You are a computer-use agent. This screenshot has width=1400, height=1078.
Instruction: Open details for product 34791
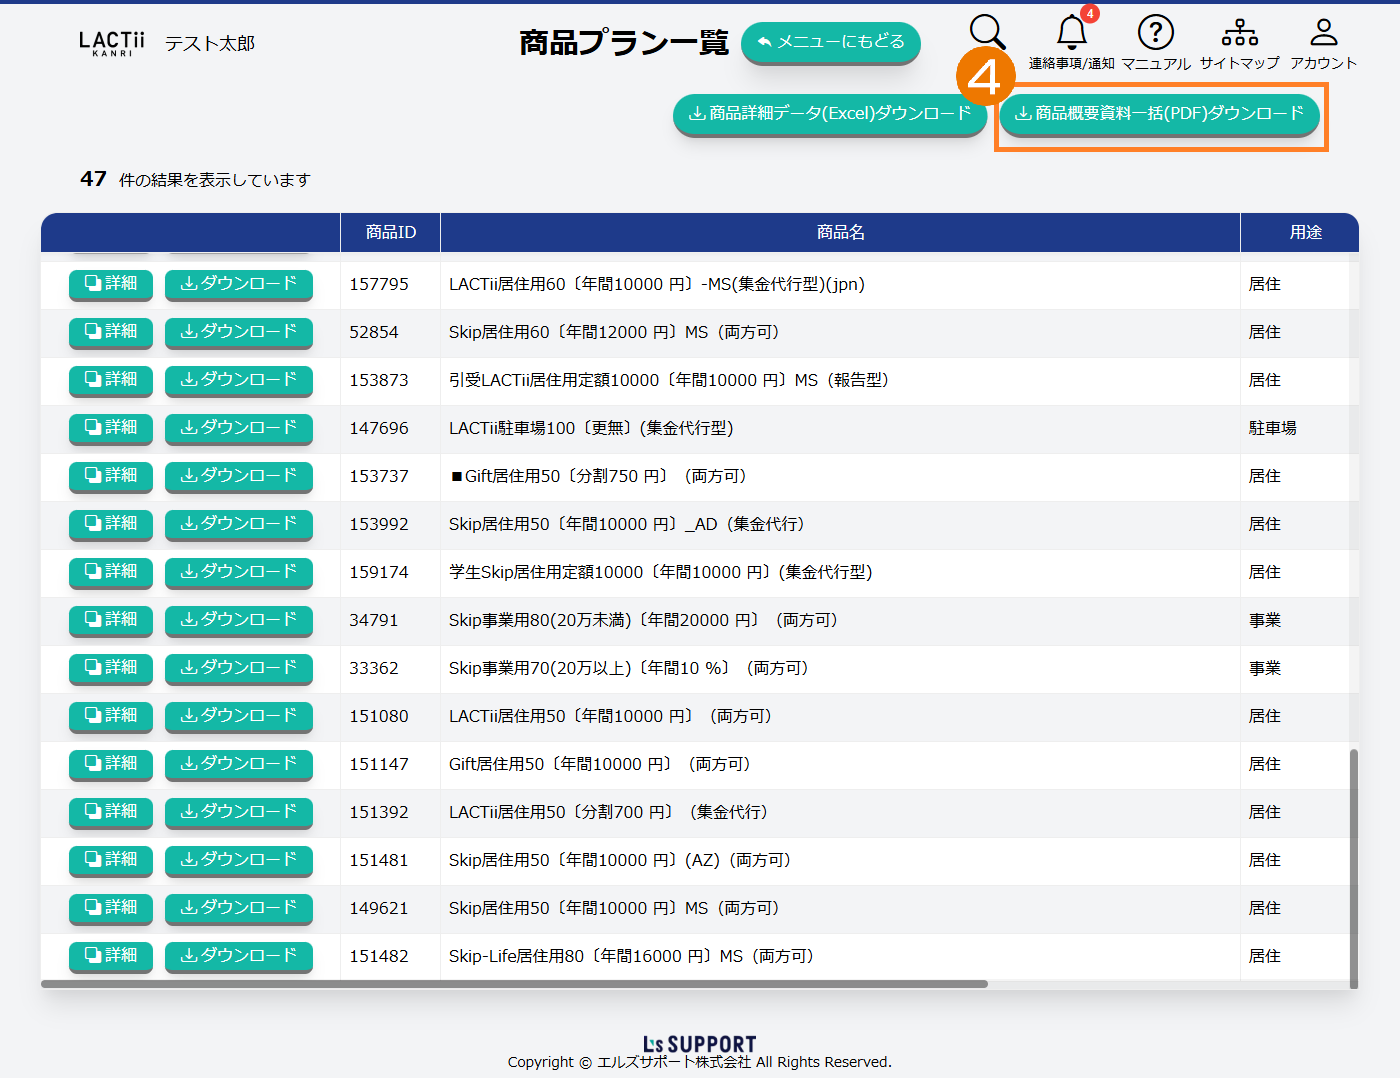(111, 620)
